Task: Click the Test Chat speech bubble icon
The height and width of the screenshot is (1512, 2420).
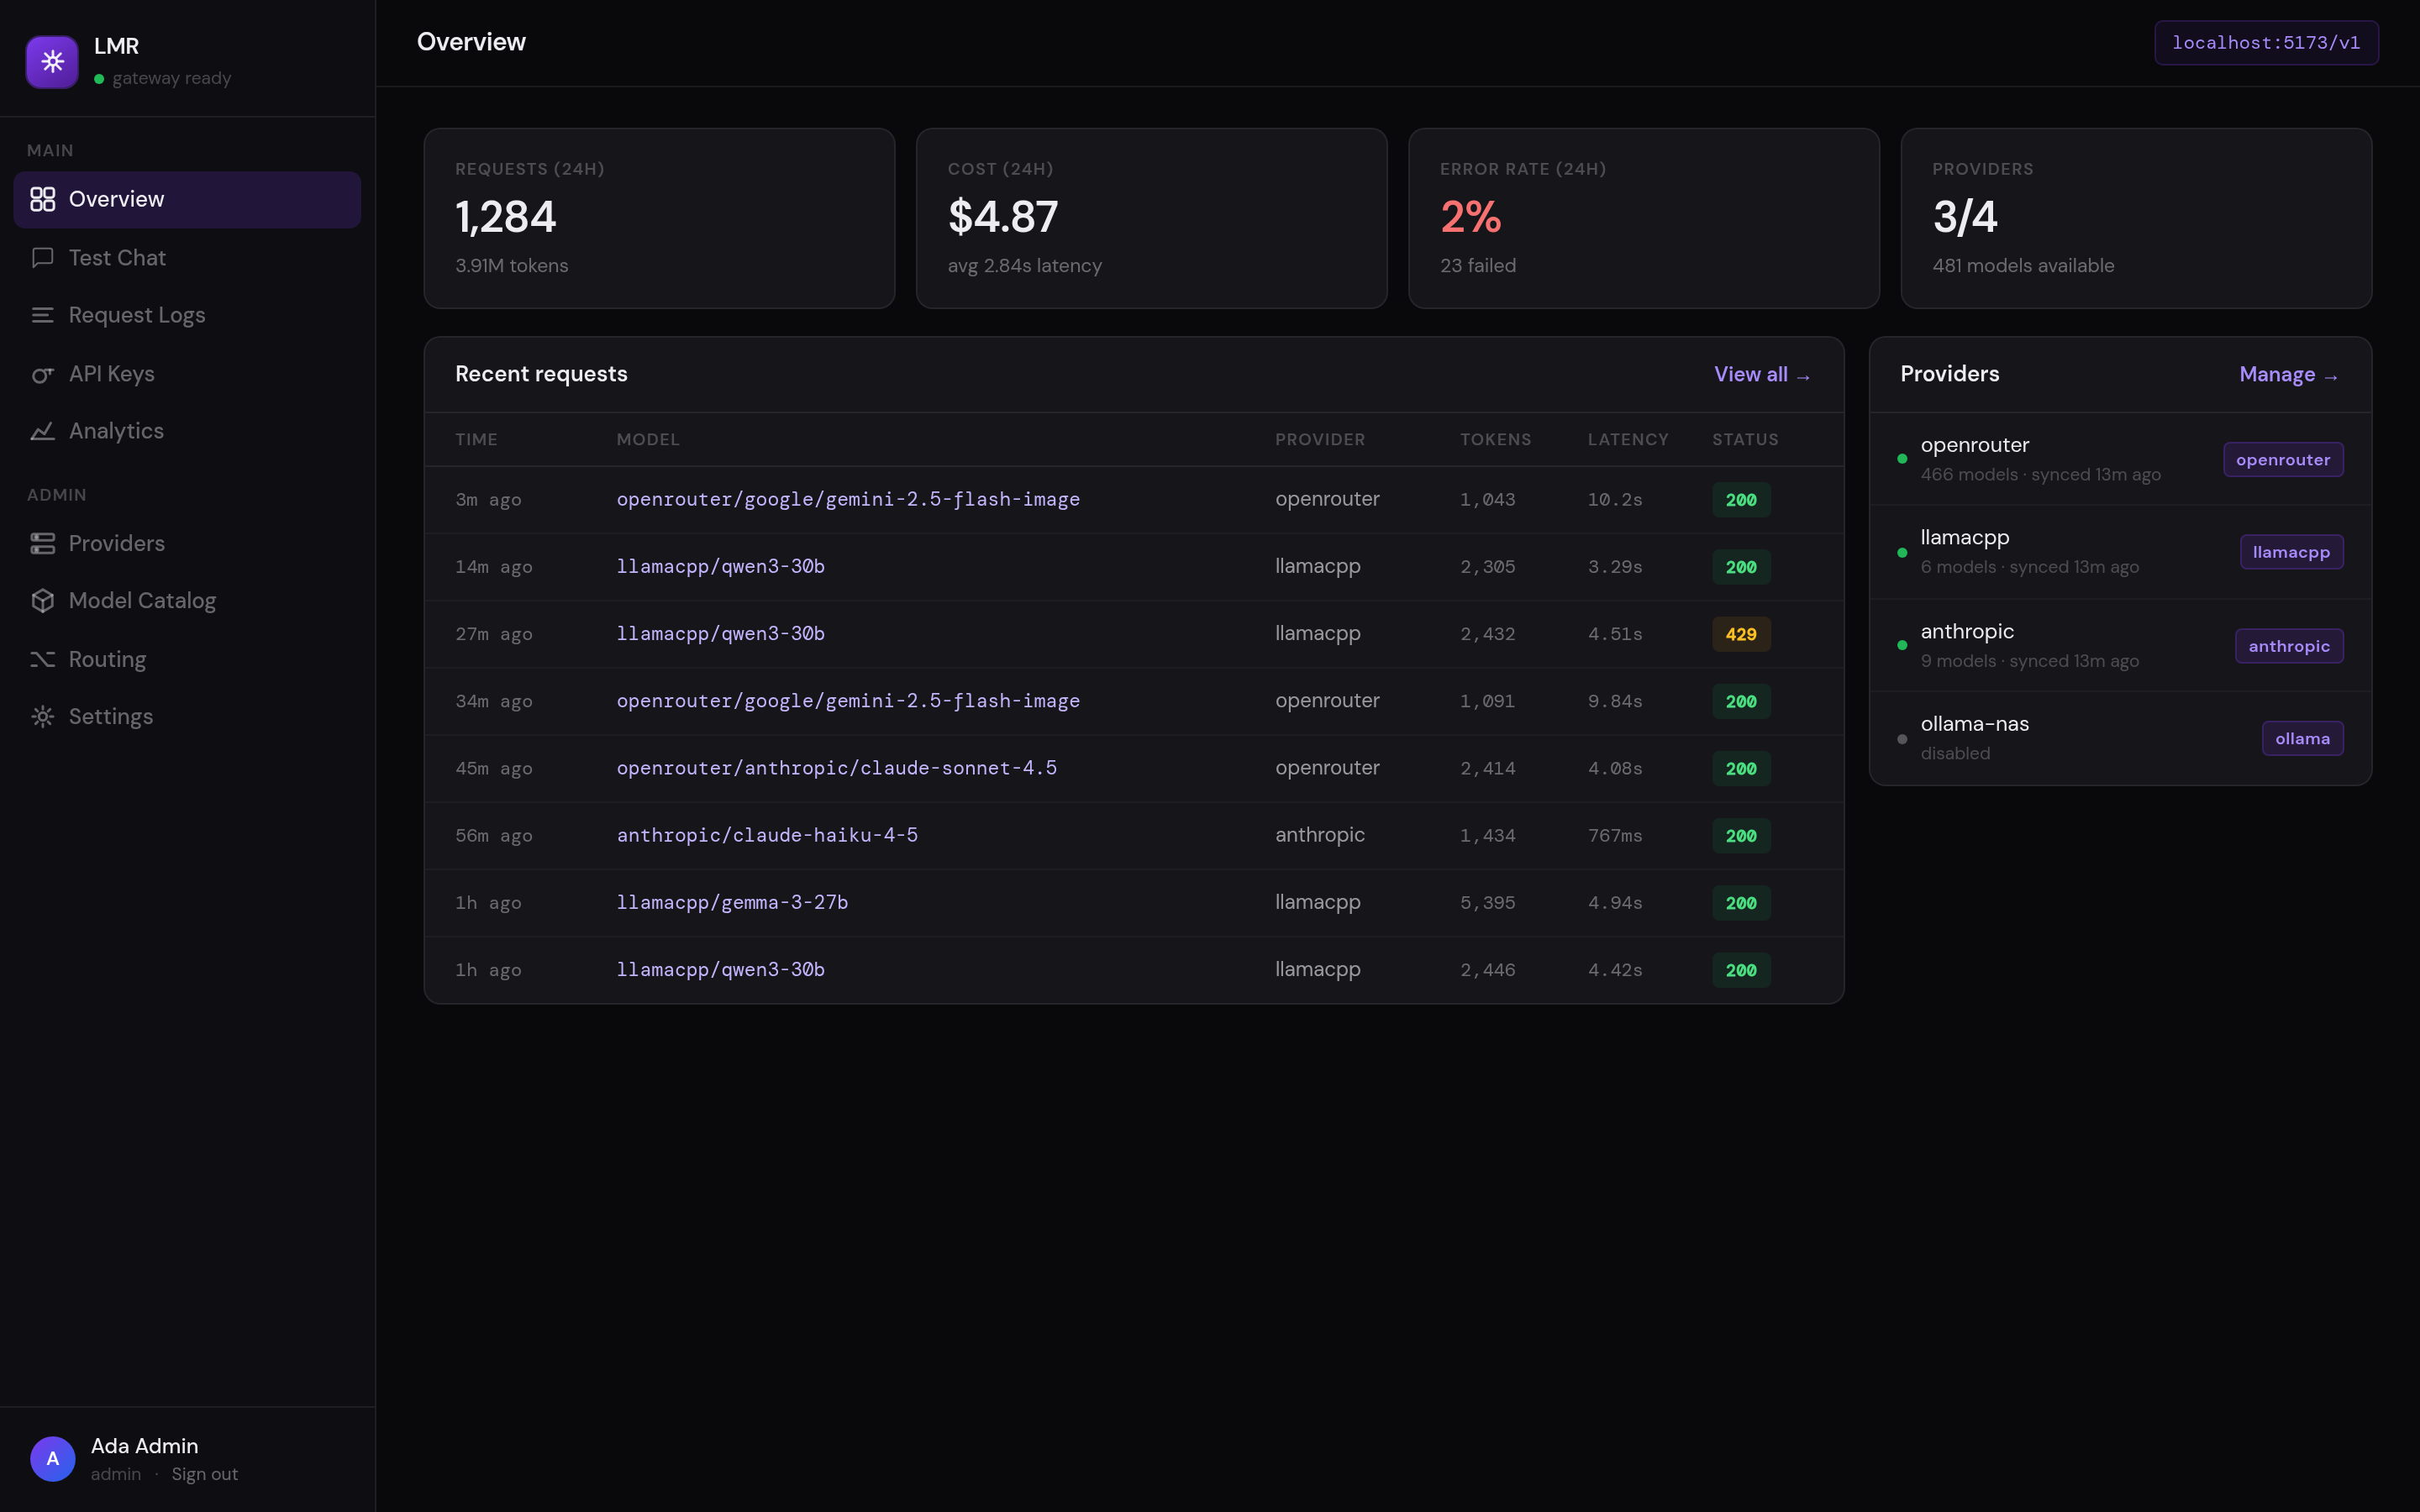Action: (42, 258)
